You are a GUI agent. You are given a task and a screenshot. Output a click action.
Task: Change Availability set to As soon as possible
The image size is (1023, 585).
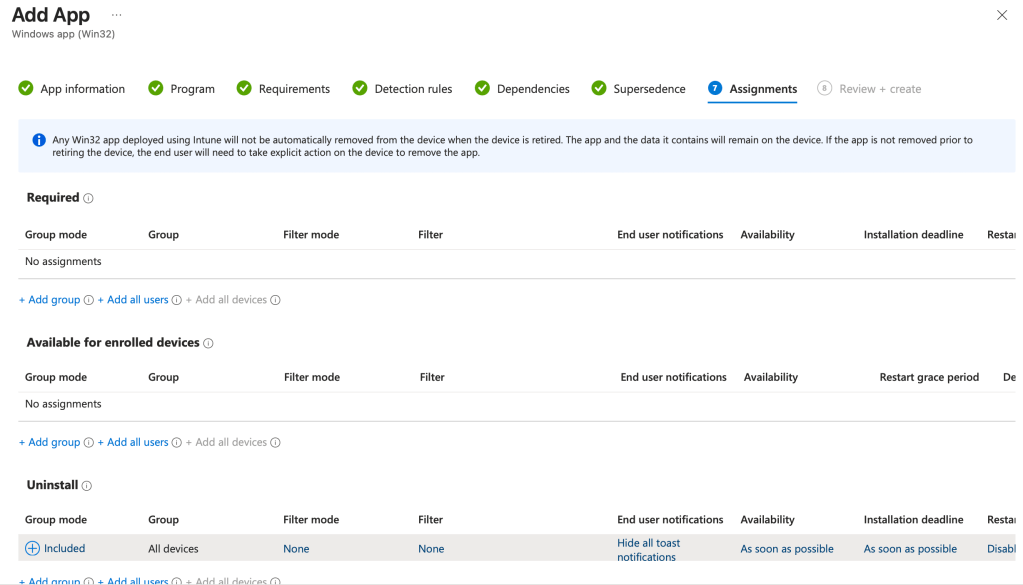pyautogui.click(x=786, y=548)
